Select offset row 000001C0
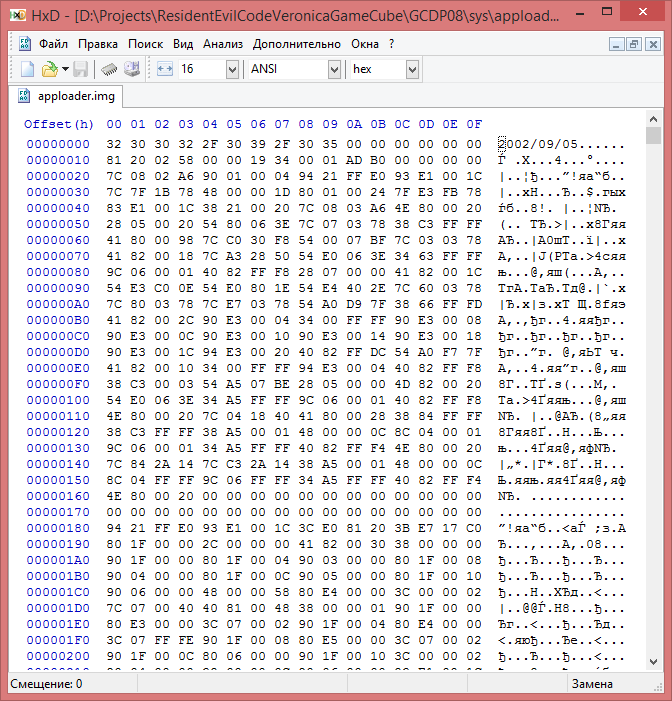 58,592
